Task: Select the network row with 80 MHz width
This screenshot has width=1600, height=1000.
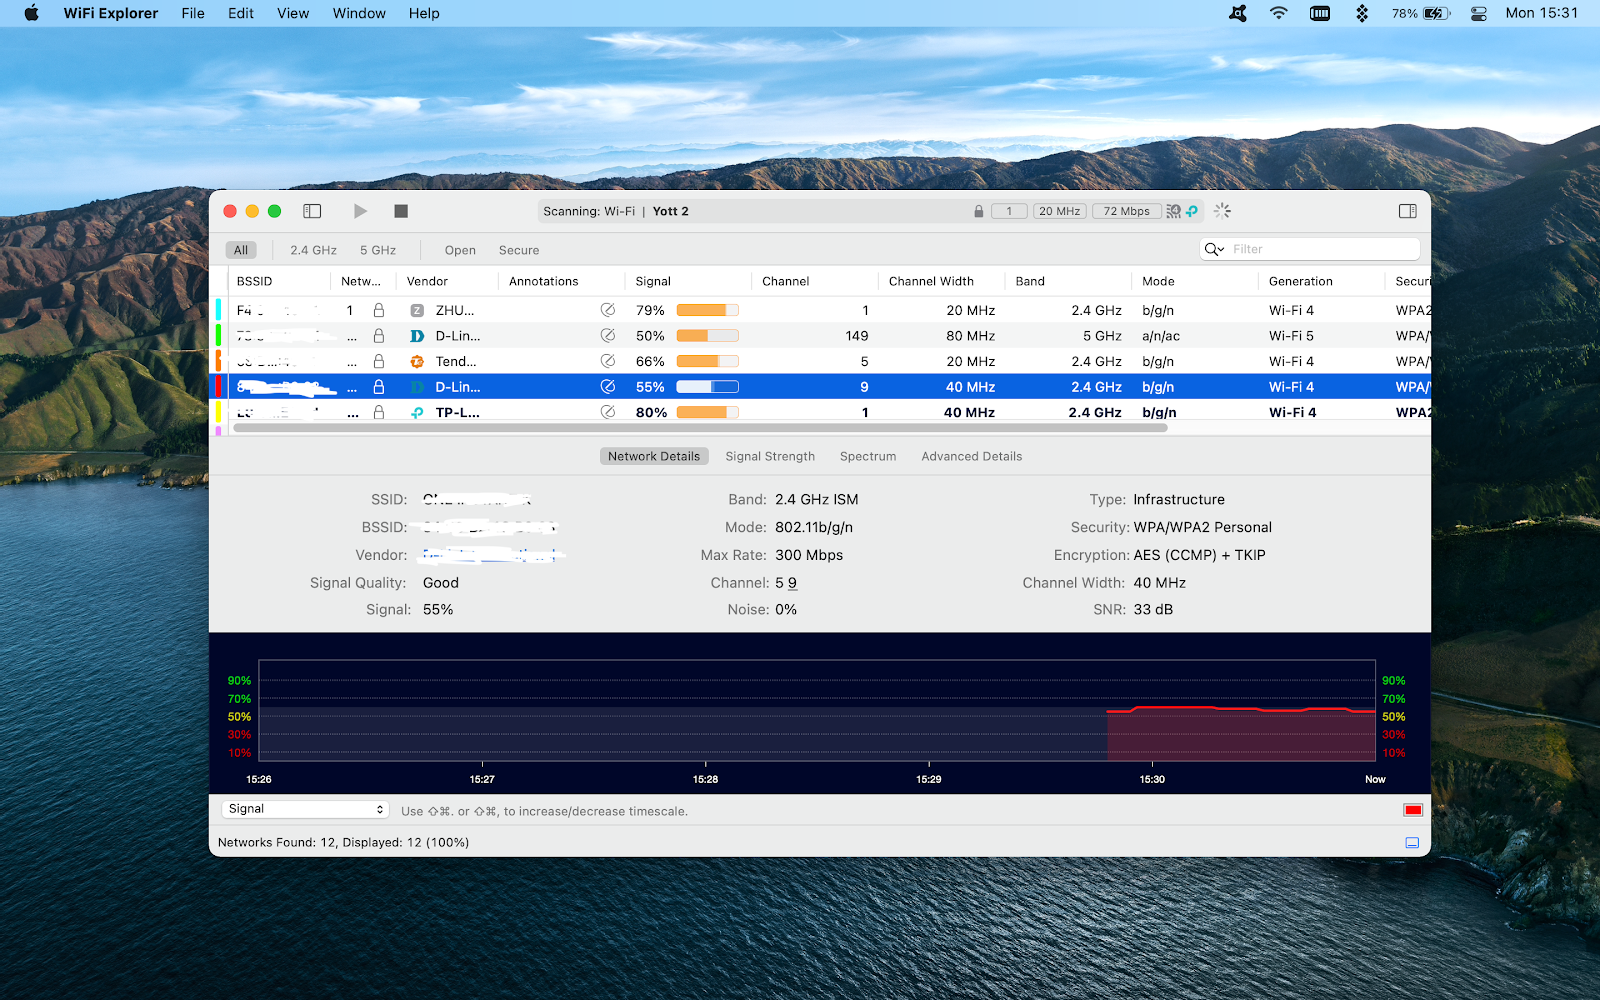Action: point(822,336)
